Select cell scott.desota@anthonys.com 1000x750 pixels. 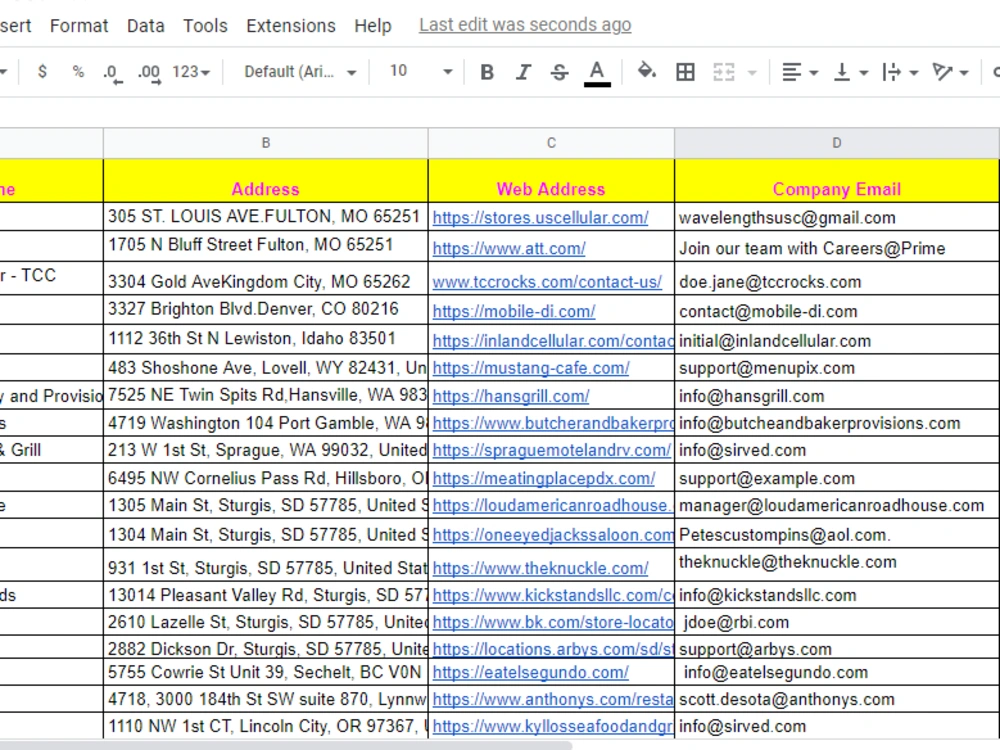tap(837, 699)
